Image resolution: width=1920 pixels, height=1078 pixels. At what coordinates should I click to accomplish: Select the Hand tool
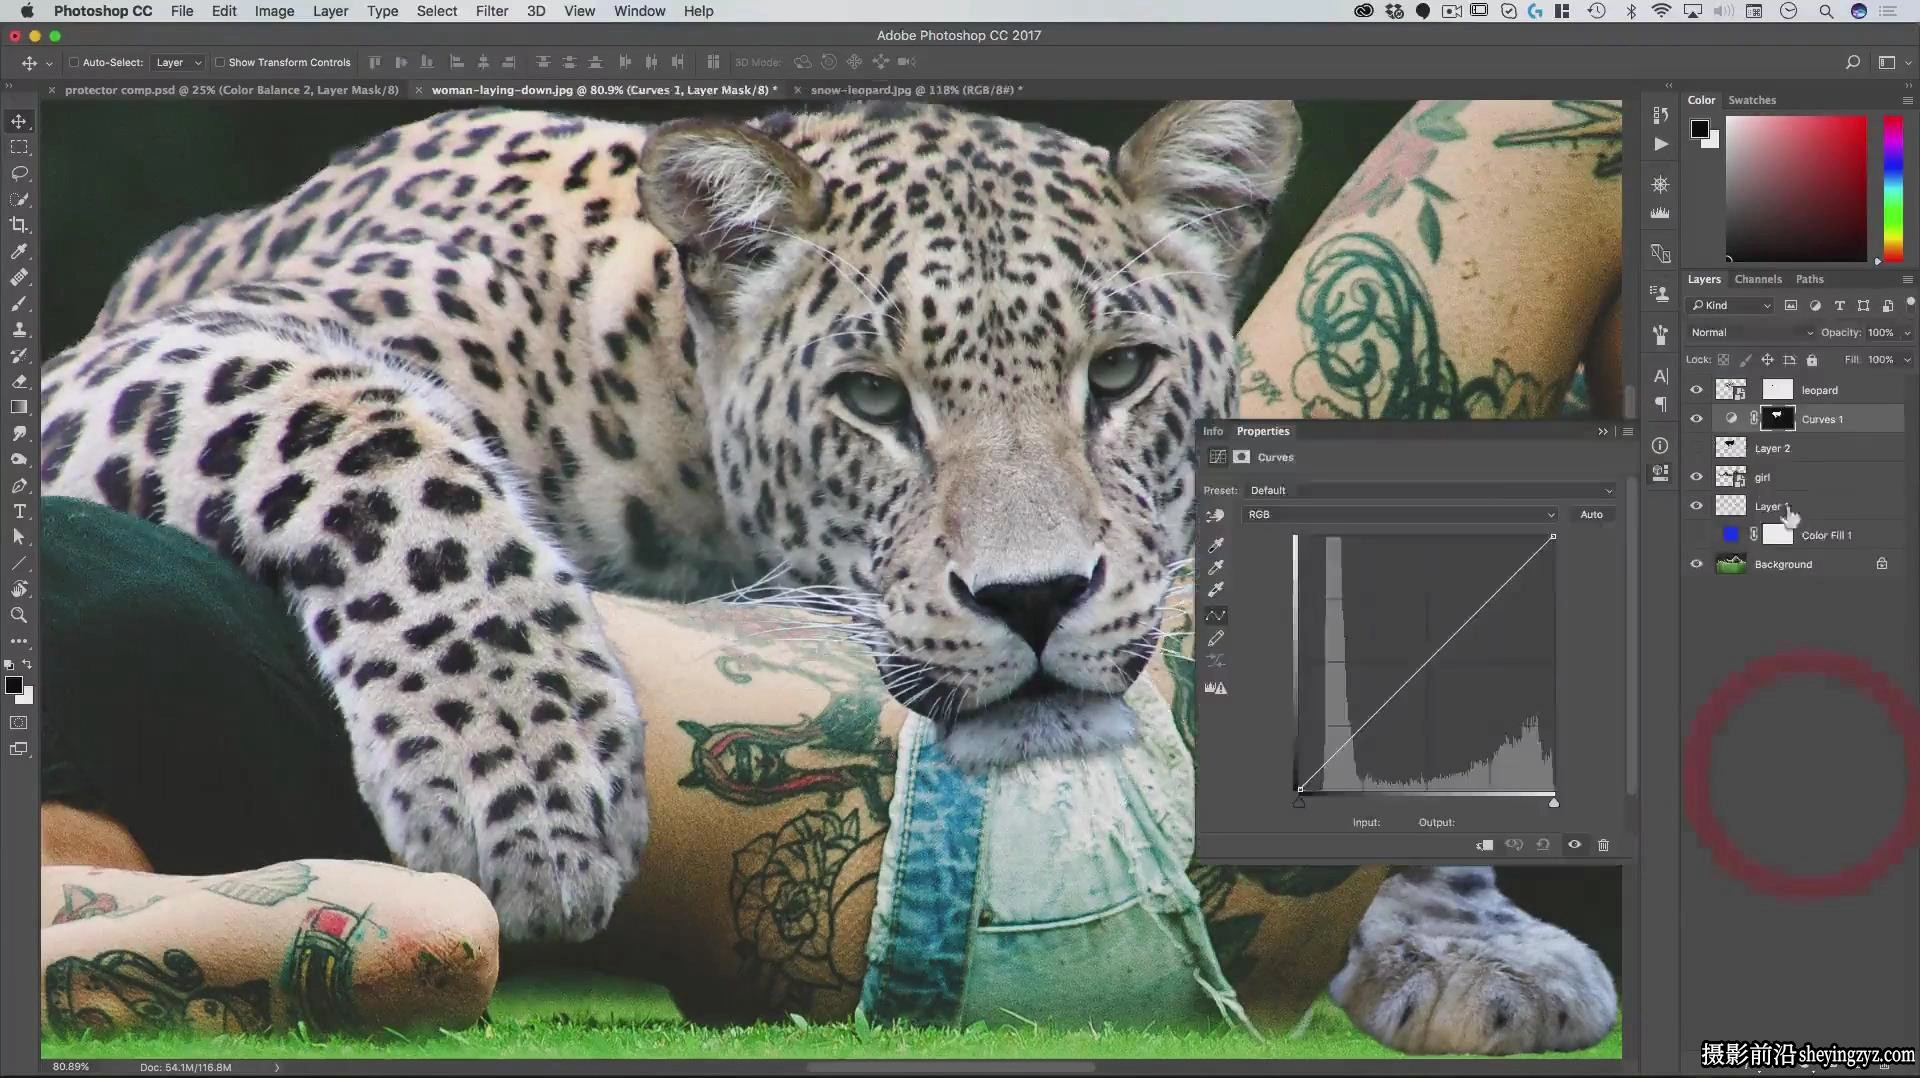19,589
